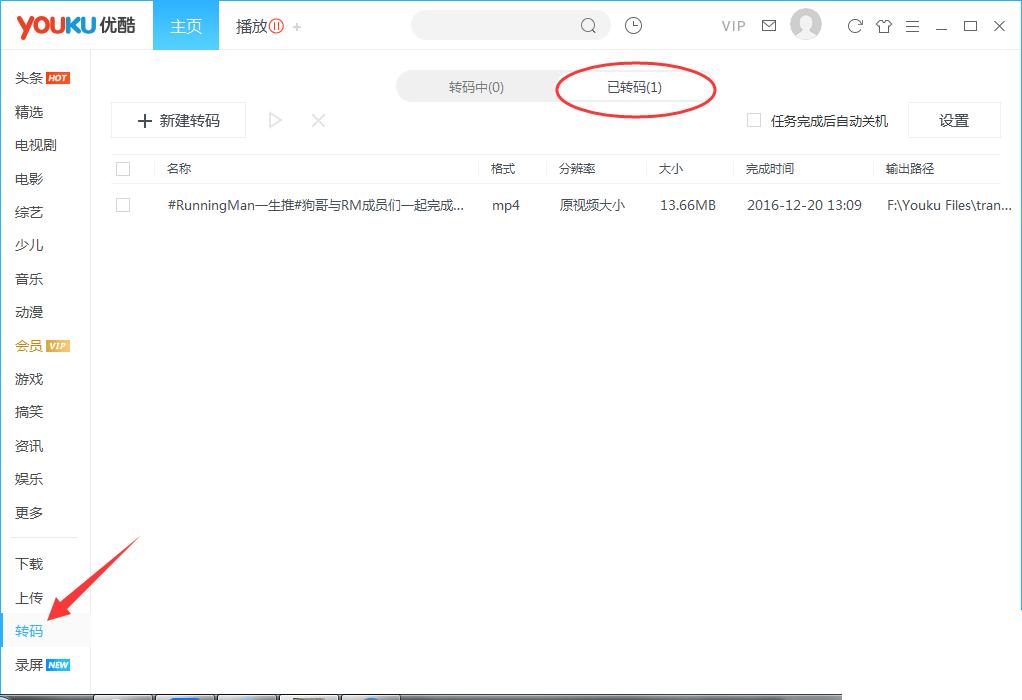Screen dimensions: 1022x700
Task: Click the refresh icon
Action: pyautogui.click(x=854, y=26)
